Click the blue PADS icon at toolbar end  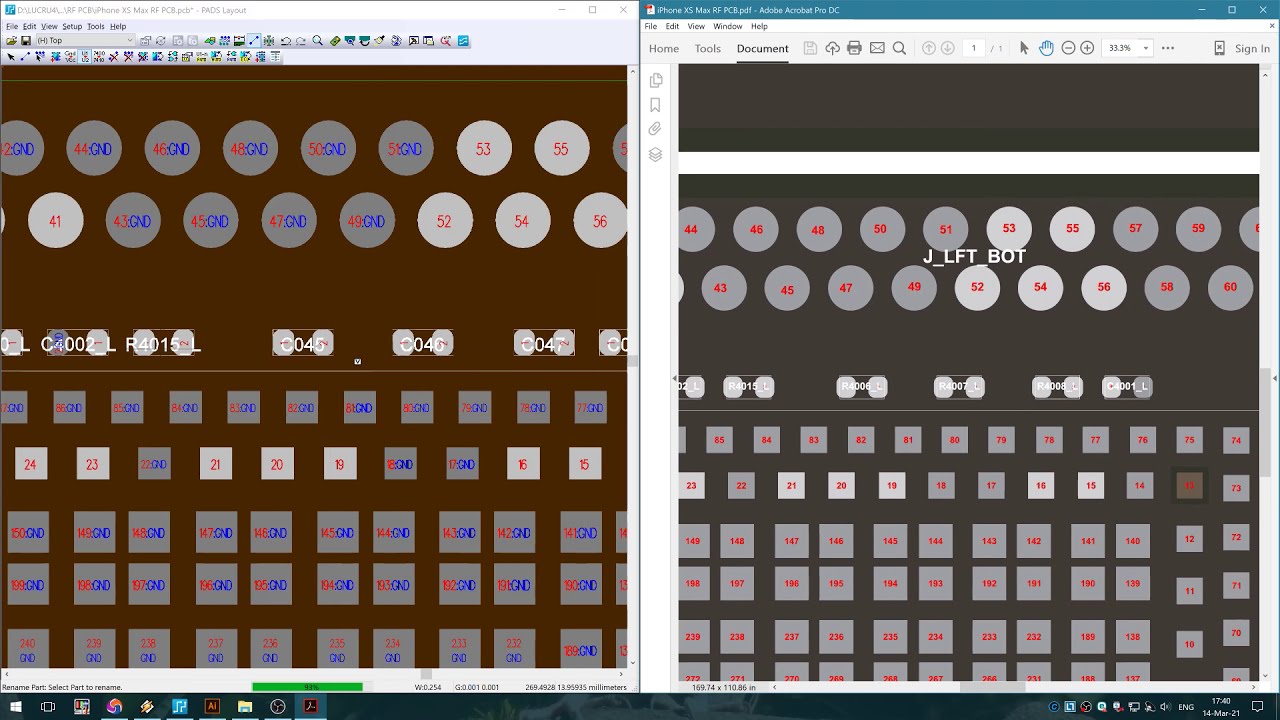coord(463,41)
